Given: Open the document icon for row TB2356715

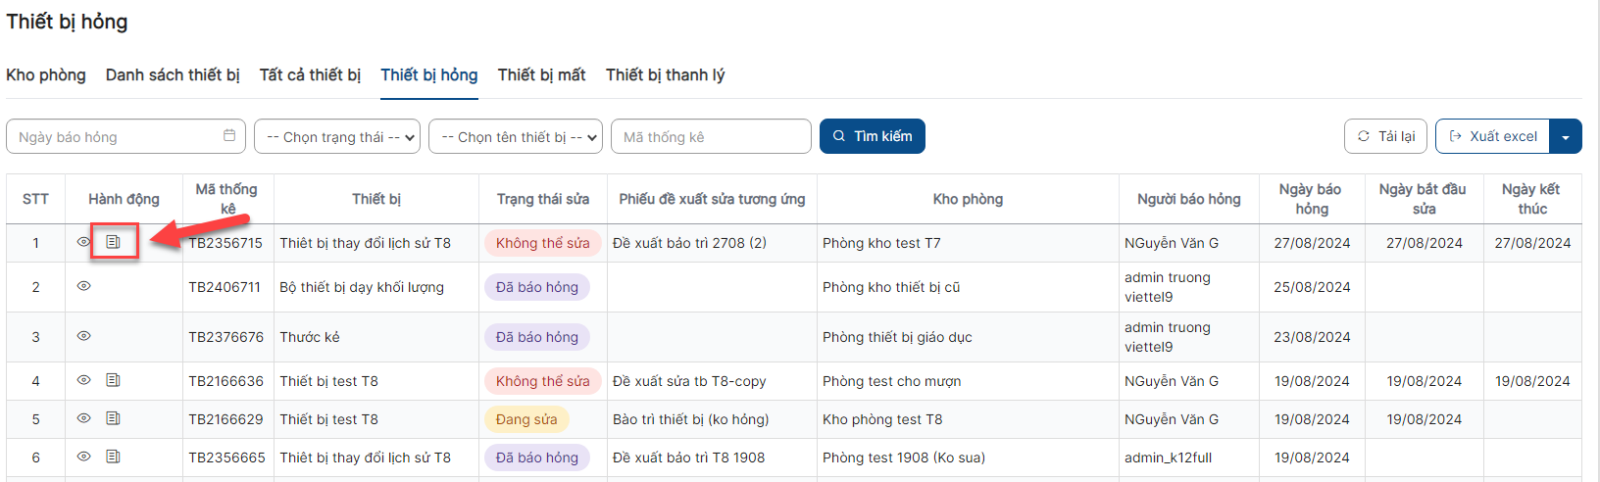Looking at the screenshot, I should click(114, 242).
